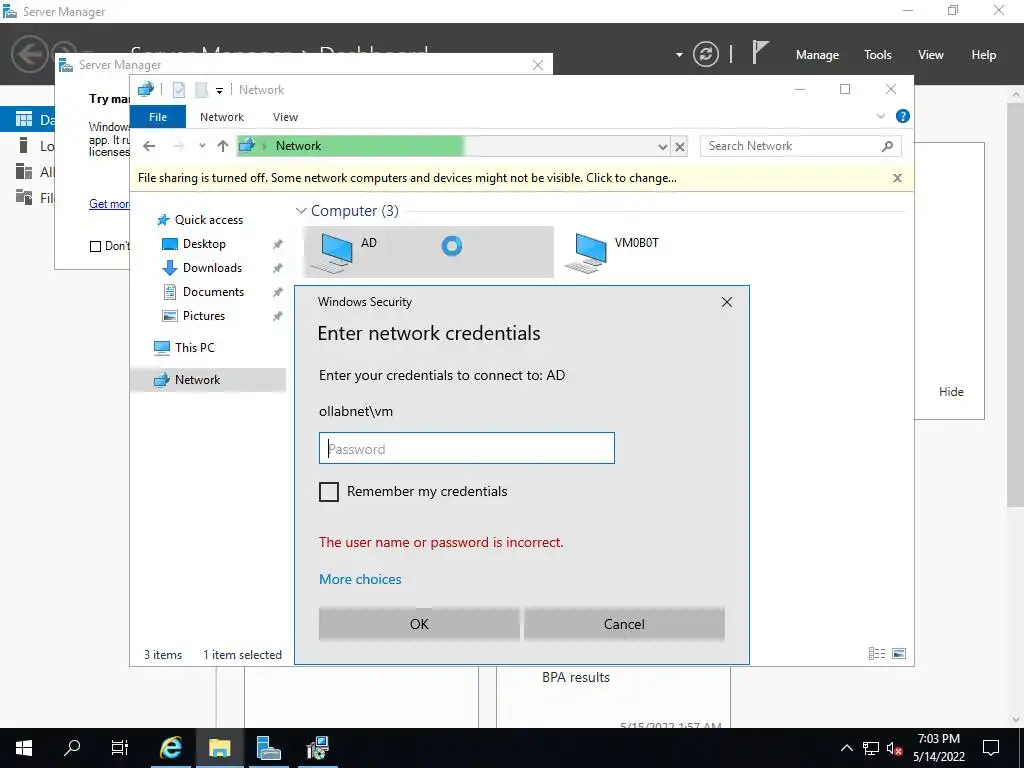Stop loading in the address bar

(x=680, y=146)
